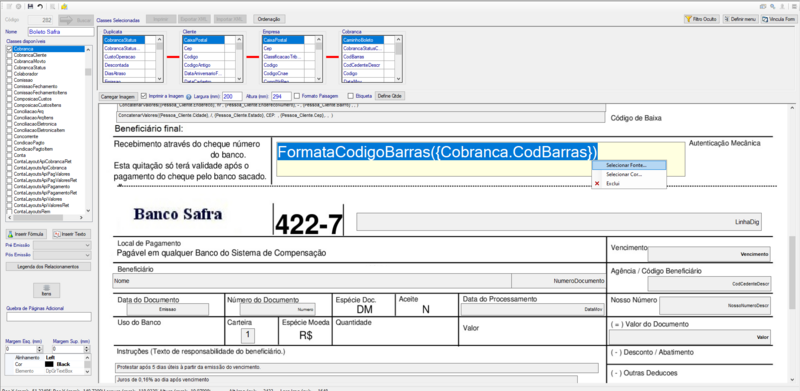
Task: Check the CobrancaMovto class checkbox
Action: (9, 61)
